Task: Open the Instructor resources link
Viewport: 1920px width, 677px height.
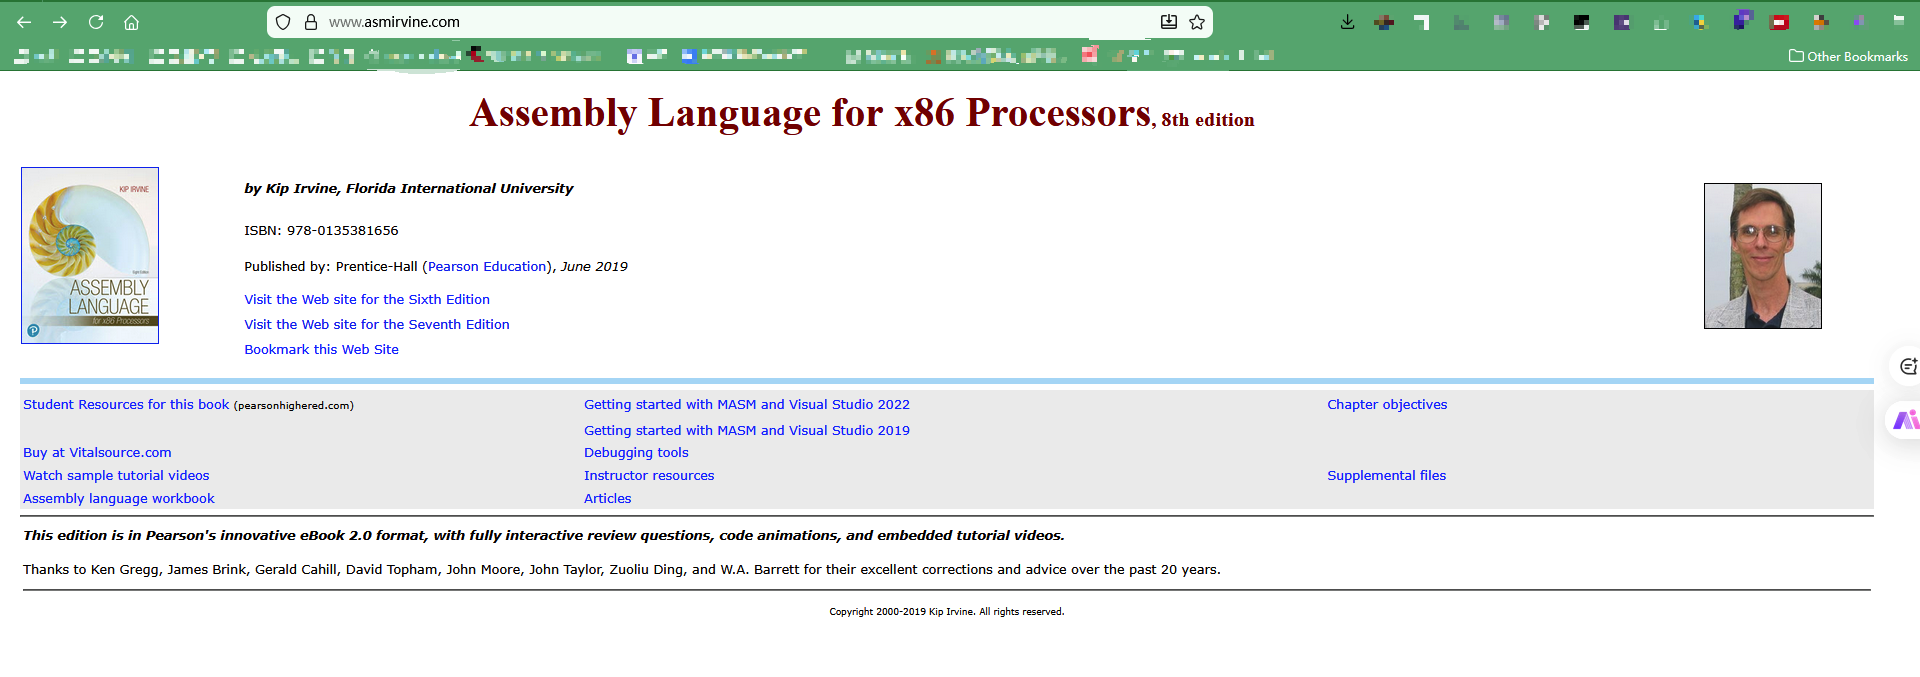Action: click(649, 475)
